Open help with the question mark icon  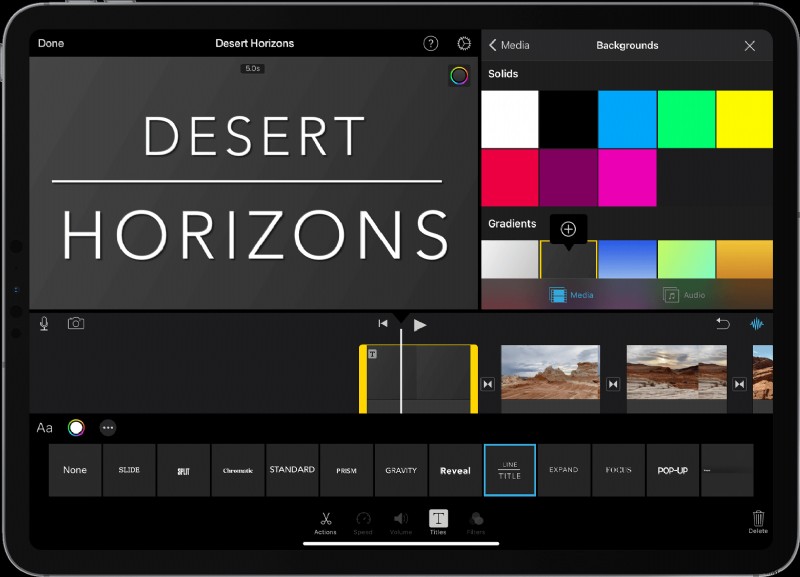(430, 43)
